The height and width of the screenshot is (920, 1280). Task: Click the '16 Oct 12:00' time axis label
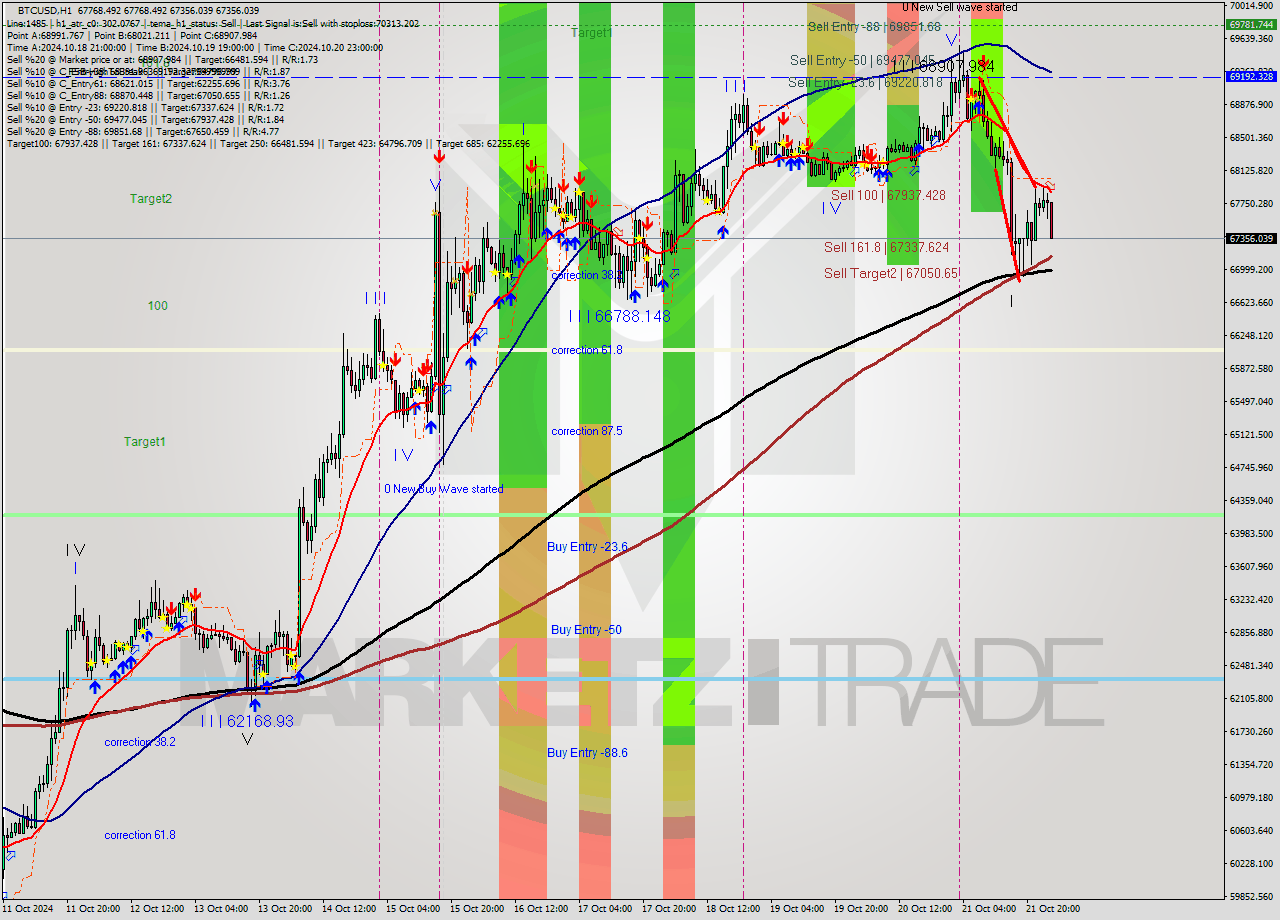point(541,909)
